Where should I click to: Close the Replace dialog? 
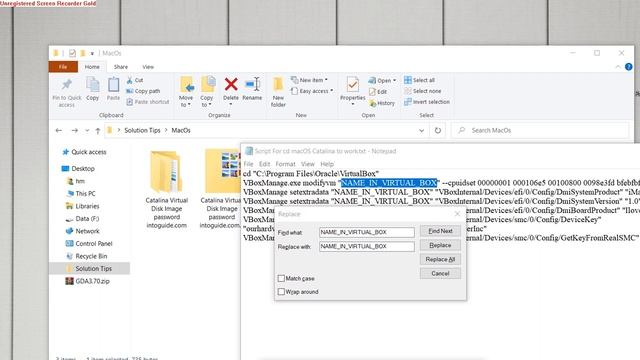[457, 214]
